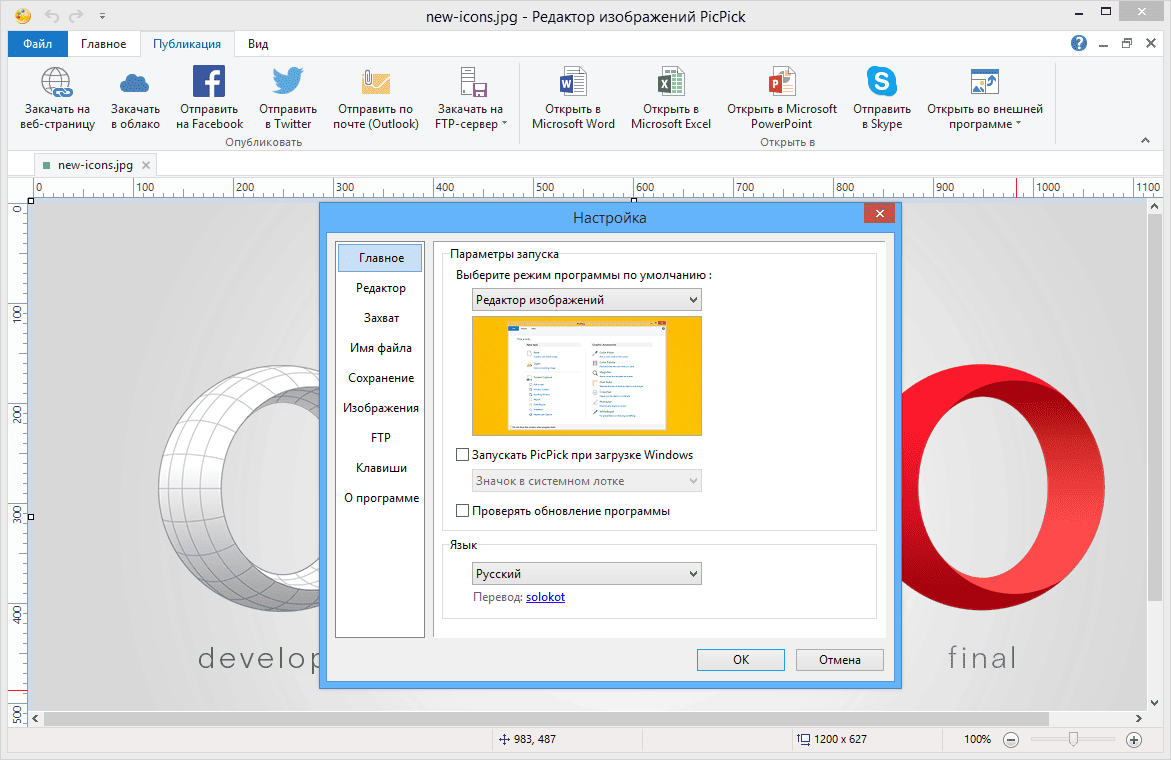Viewport: 1171px width, 760px height.
Task: Switch to the Вид ribbon tab
Action: [258, 44]
